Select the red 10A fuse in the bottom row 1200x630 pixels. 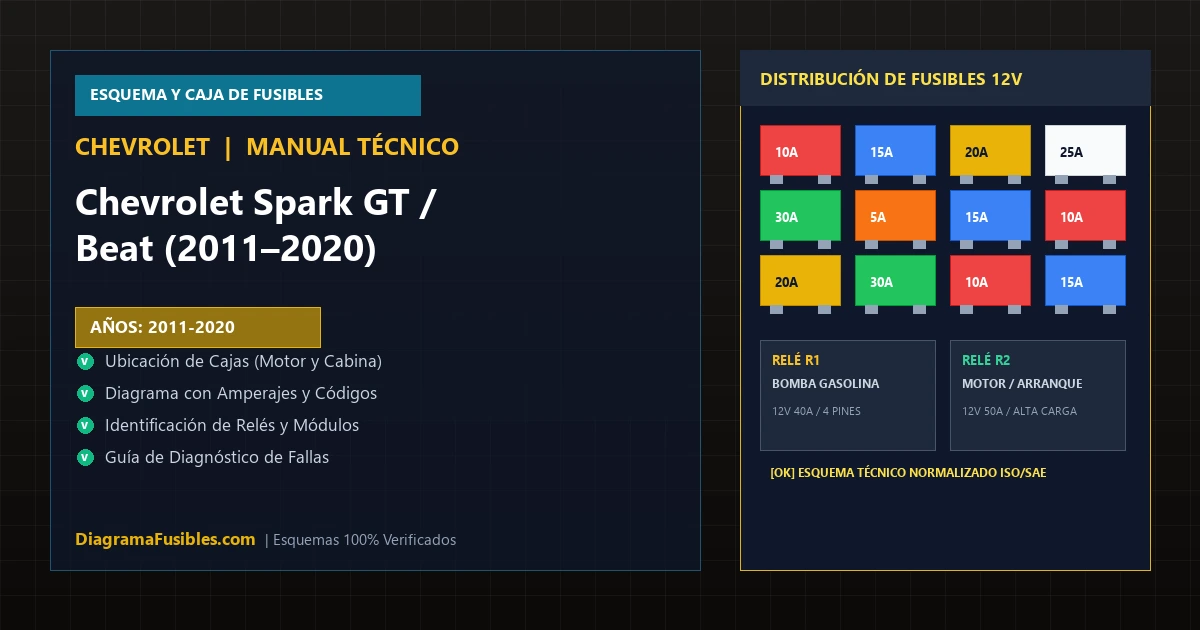coord(990,281)
